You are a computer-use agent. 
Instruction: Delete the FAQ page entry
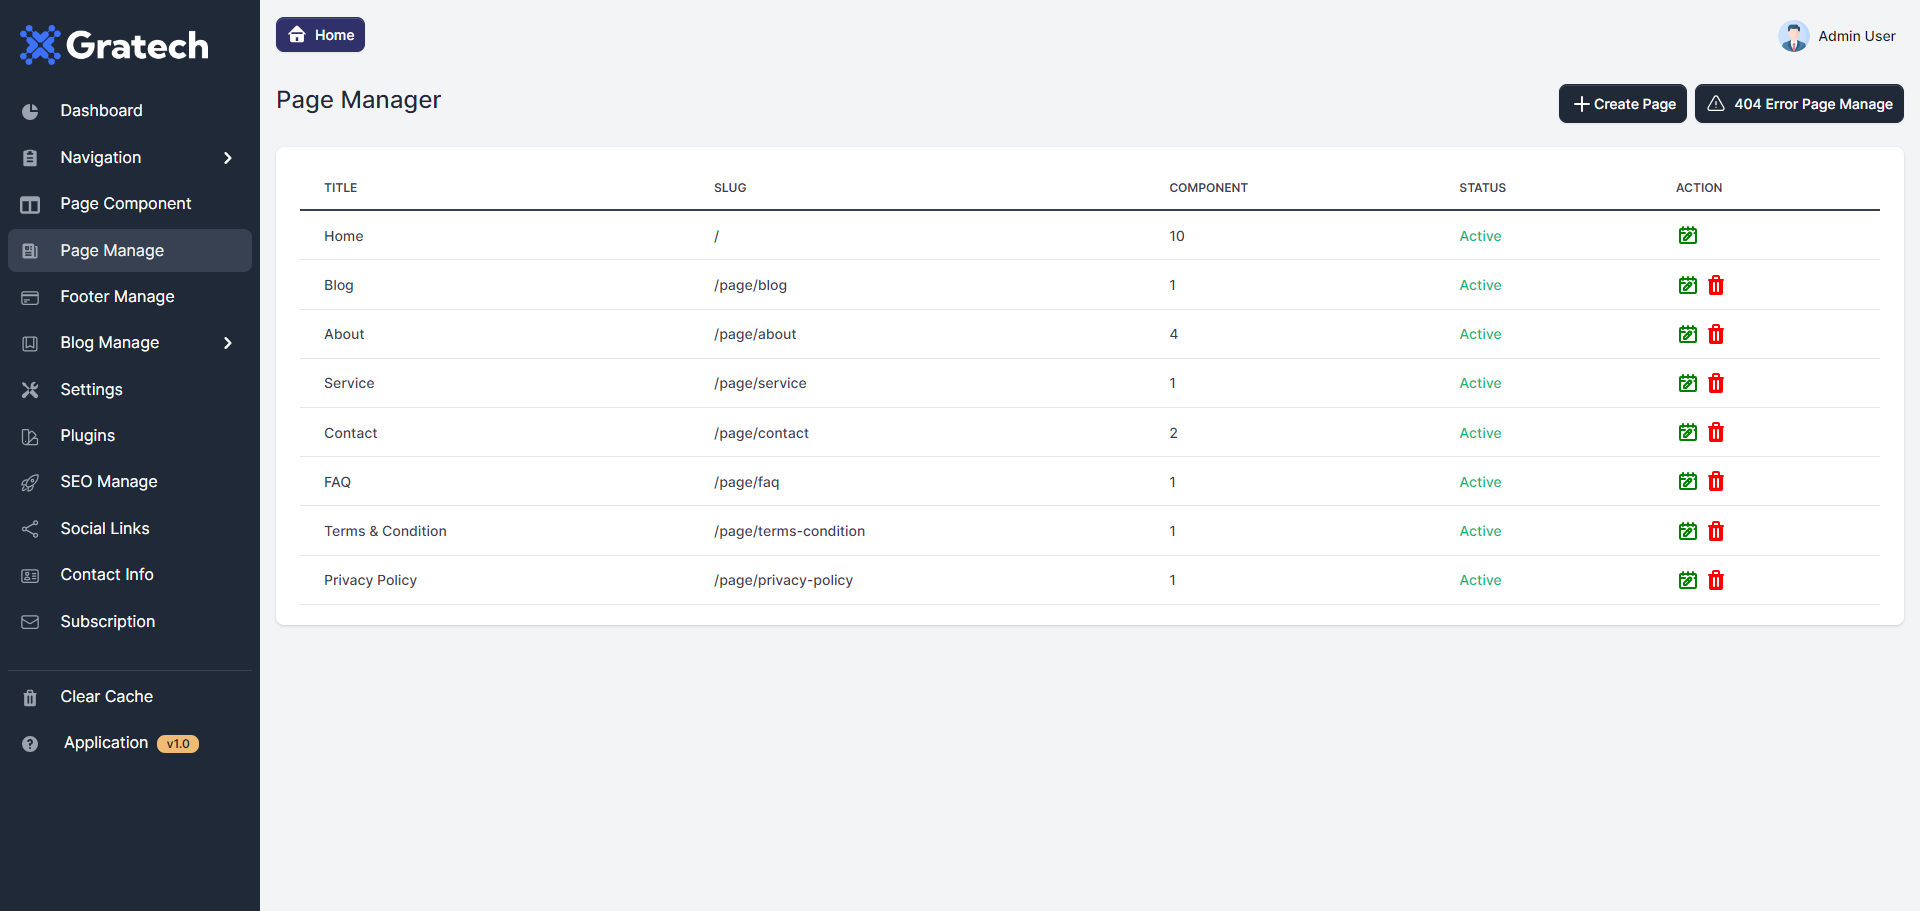tap(1715, 482)
